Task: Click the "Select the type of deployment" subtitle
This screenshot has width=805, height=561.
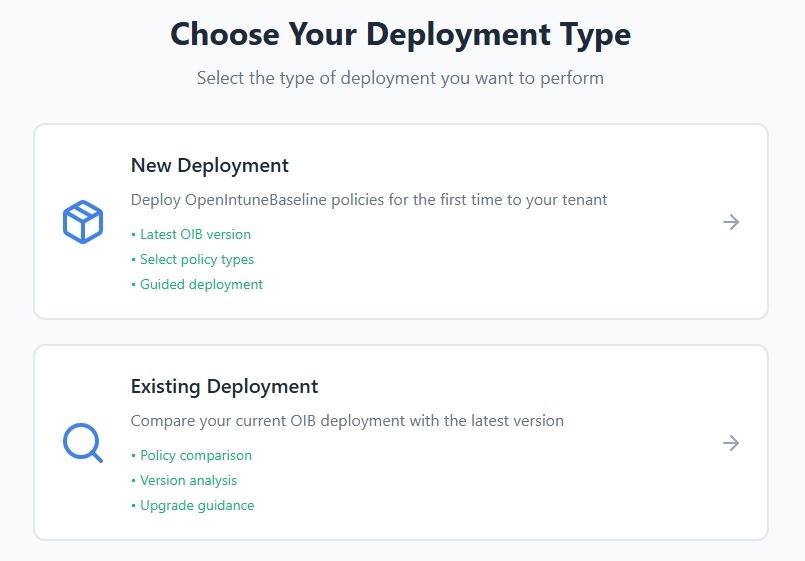Action: (400, 78)
